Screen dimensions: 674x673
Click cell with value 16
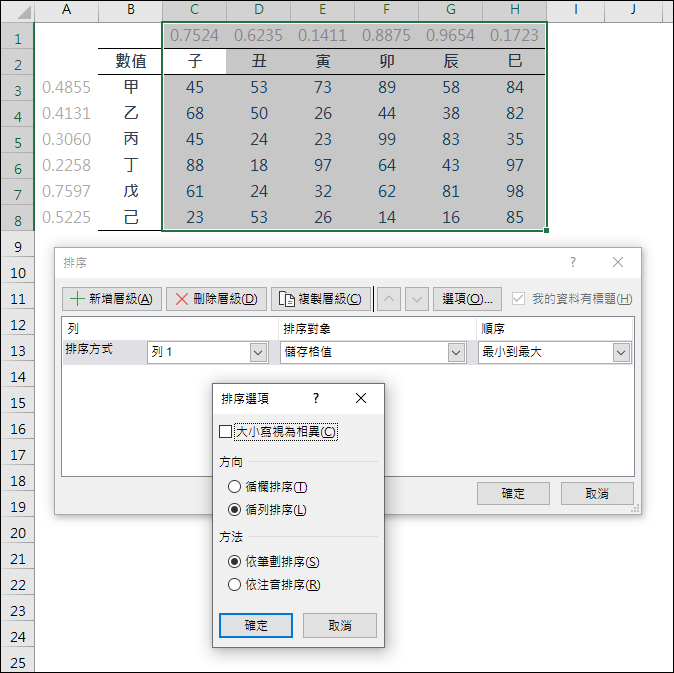(450, 217)
